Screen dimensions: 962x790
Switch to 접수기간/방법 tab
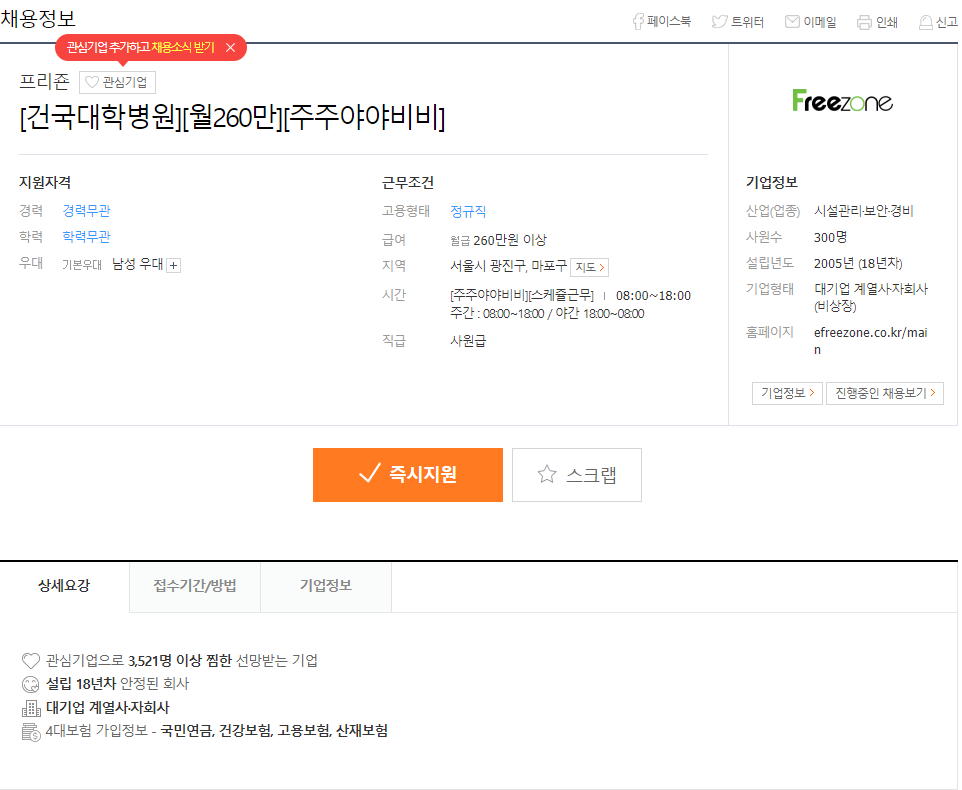pyautogui.click(x=195, y=586)
